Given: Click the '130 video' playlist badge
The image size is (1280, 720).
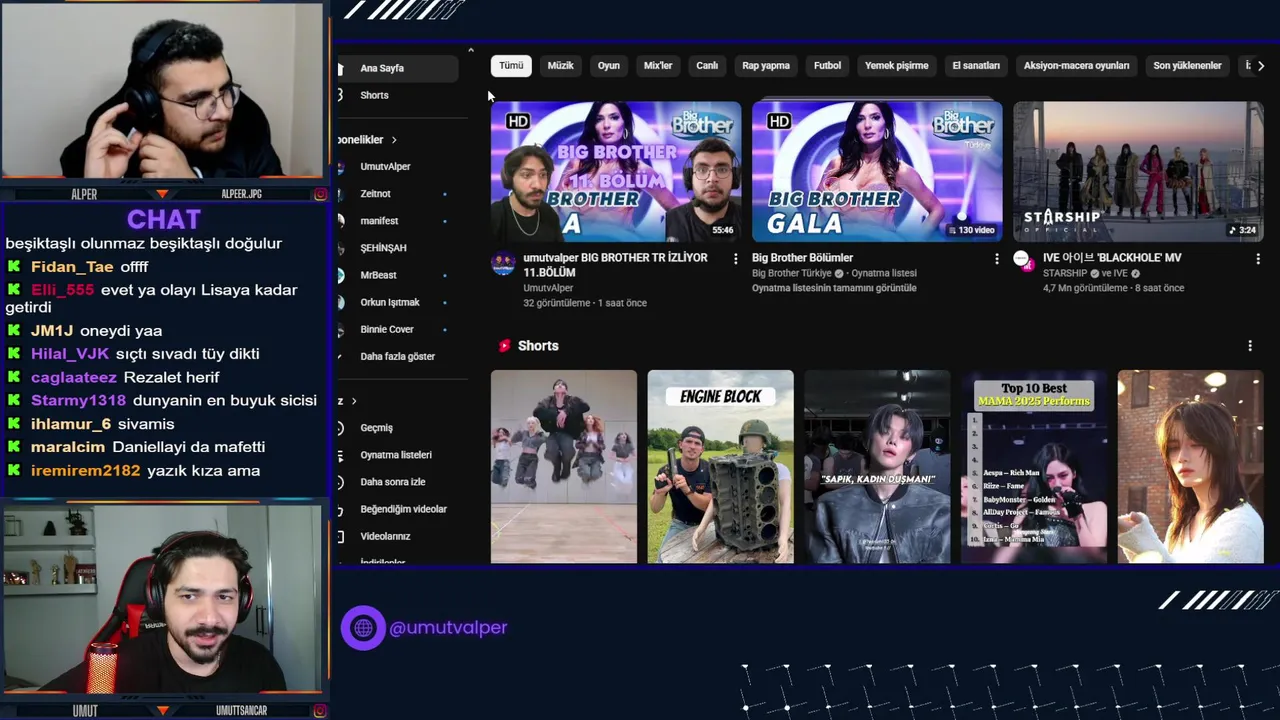Looking at the screenshot, I should click(x=970, y=230).
